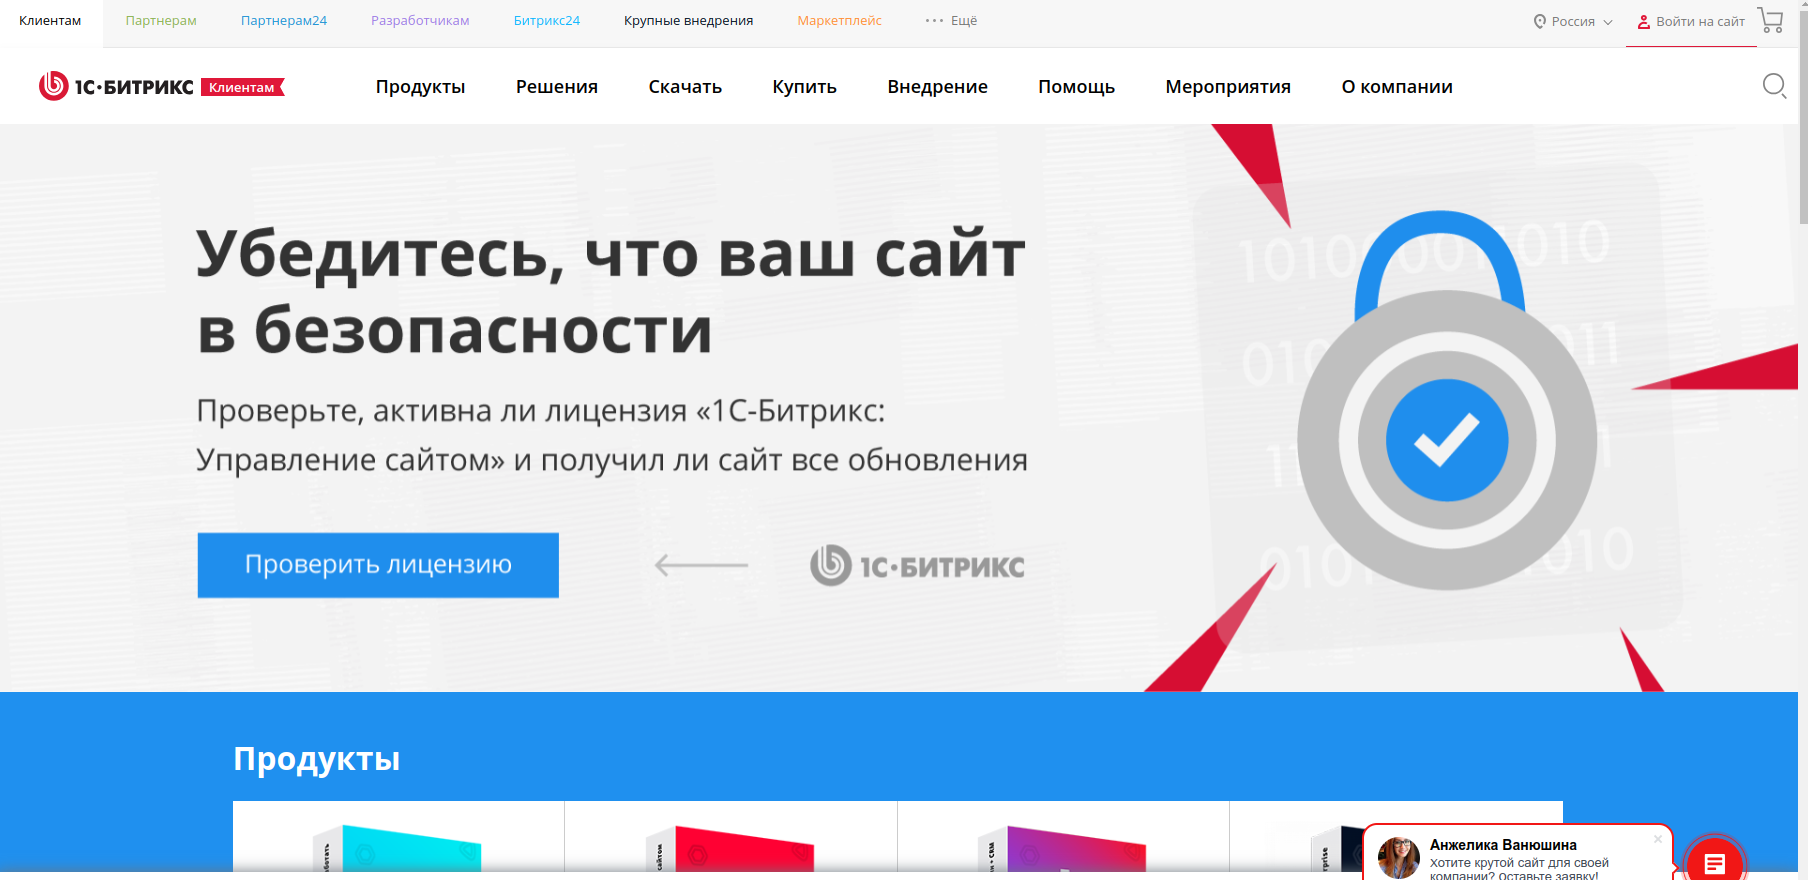This screenshot has height=880, width=1808.
Task: Open the Внедрение menu
Action: pyautogui.click(x=937, y=87)
